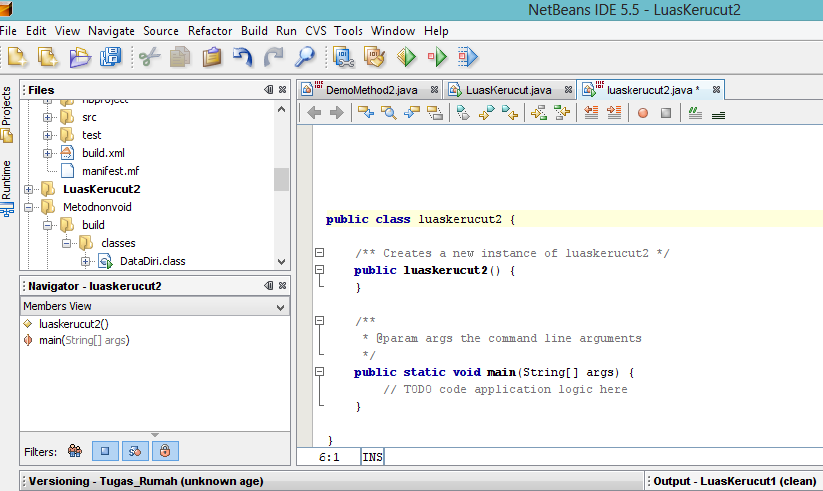This screenshot has width=823, height=491.
Task: Click the Shift Line Left icon
Action: point(591,112)
